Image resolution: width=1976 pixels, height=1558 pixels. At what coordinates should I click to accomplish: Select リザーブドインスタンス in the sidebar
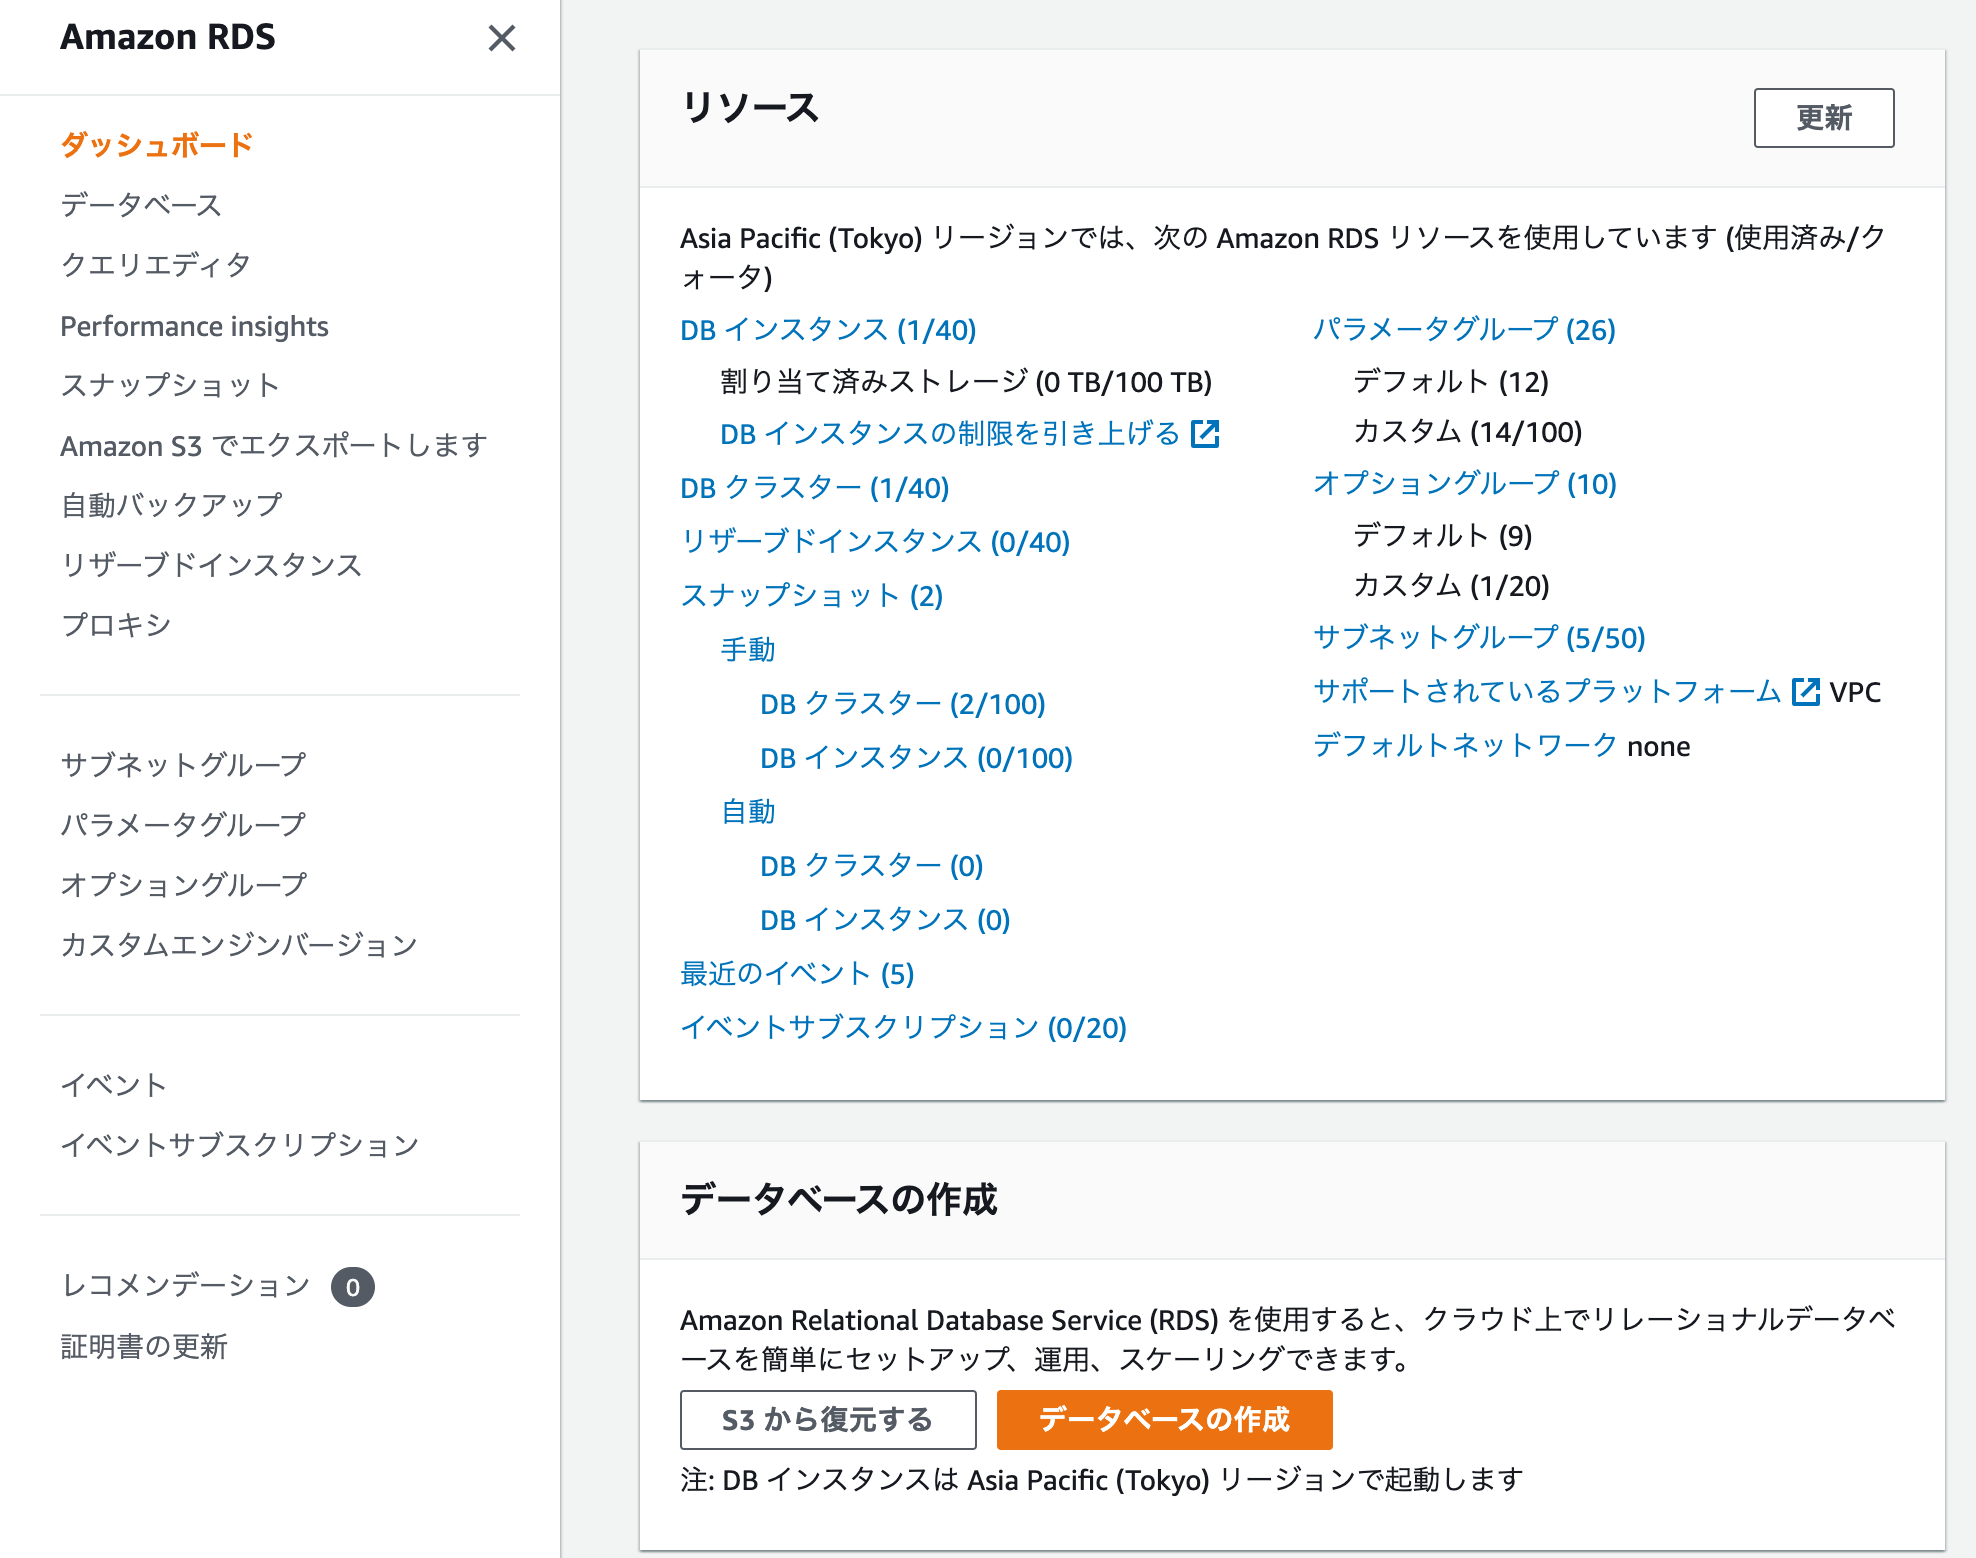tap(211, 565)
